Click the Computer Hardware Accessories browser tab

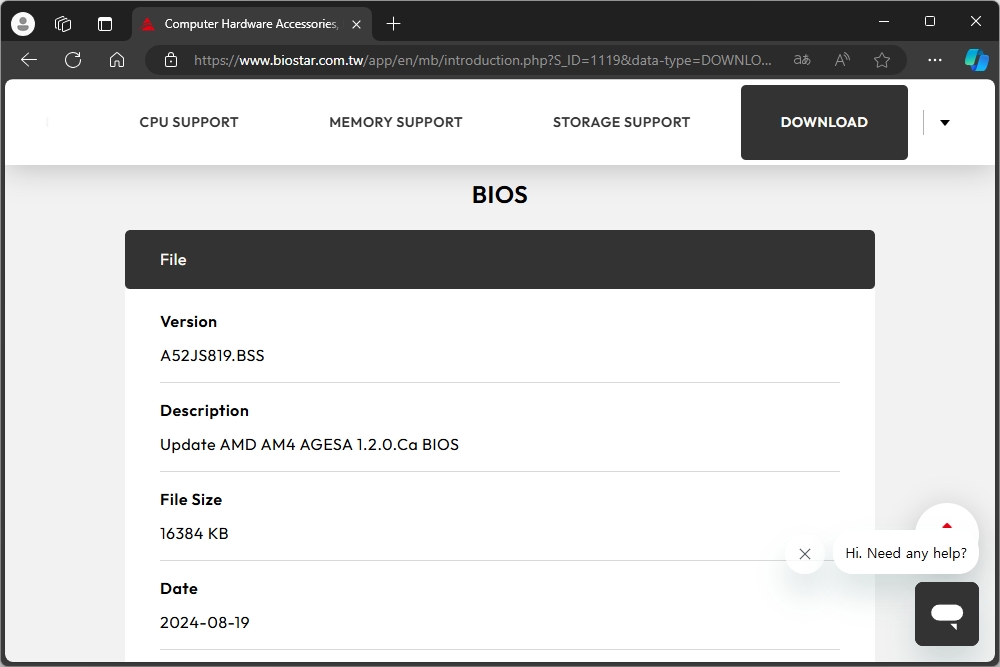[x=252, y=24]
